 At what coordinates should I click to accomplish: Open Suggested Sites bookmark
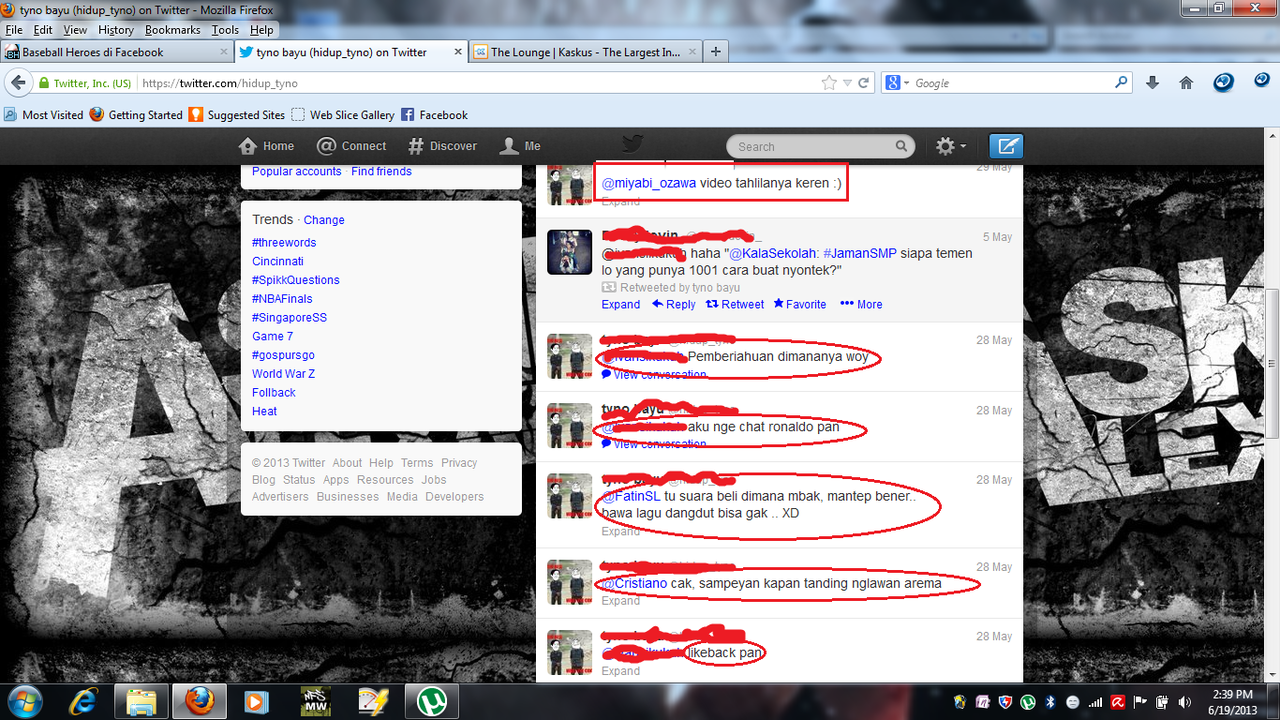pyautogui.click(x=237, y=115)
